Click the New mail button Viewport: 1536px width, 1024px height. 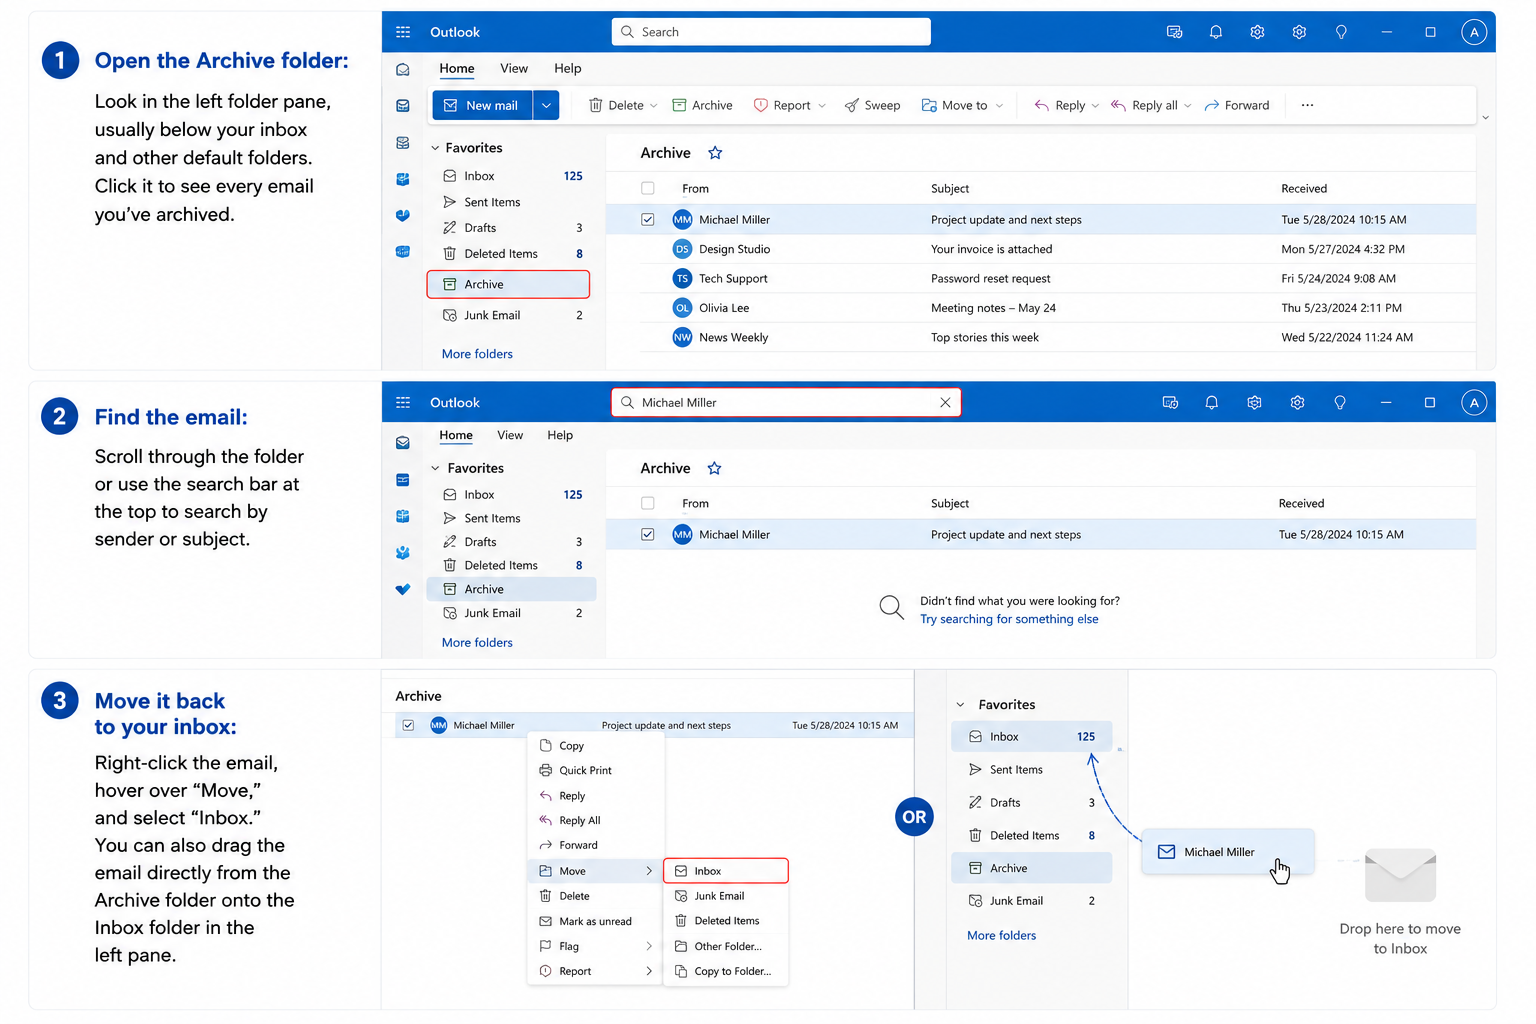pyautogui.click(x=482, y=105)
